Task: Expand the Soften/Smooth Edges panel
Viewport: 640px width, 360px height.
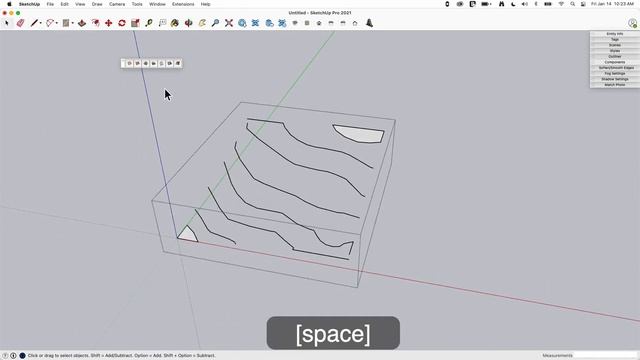Action: [615, 68]
